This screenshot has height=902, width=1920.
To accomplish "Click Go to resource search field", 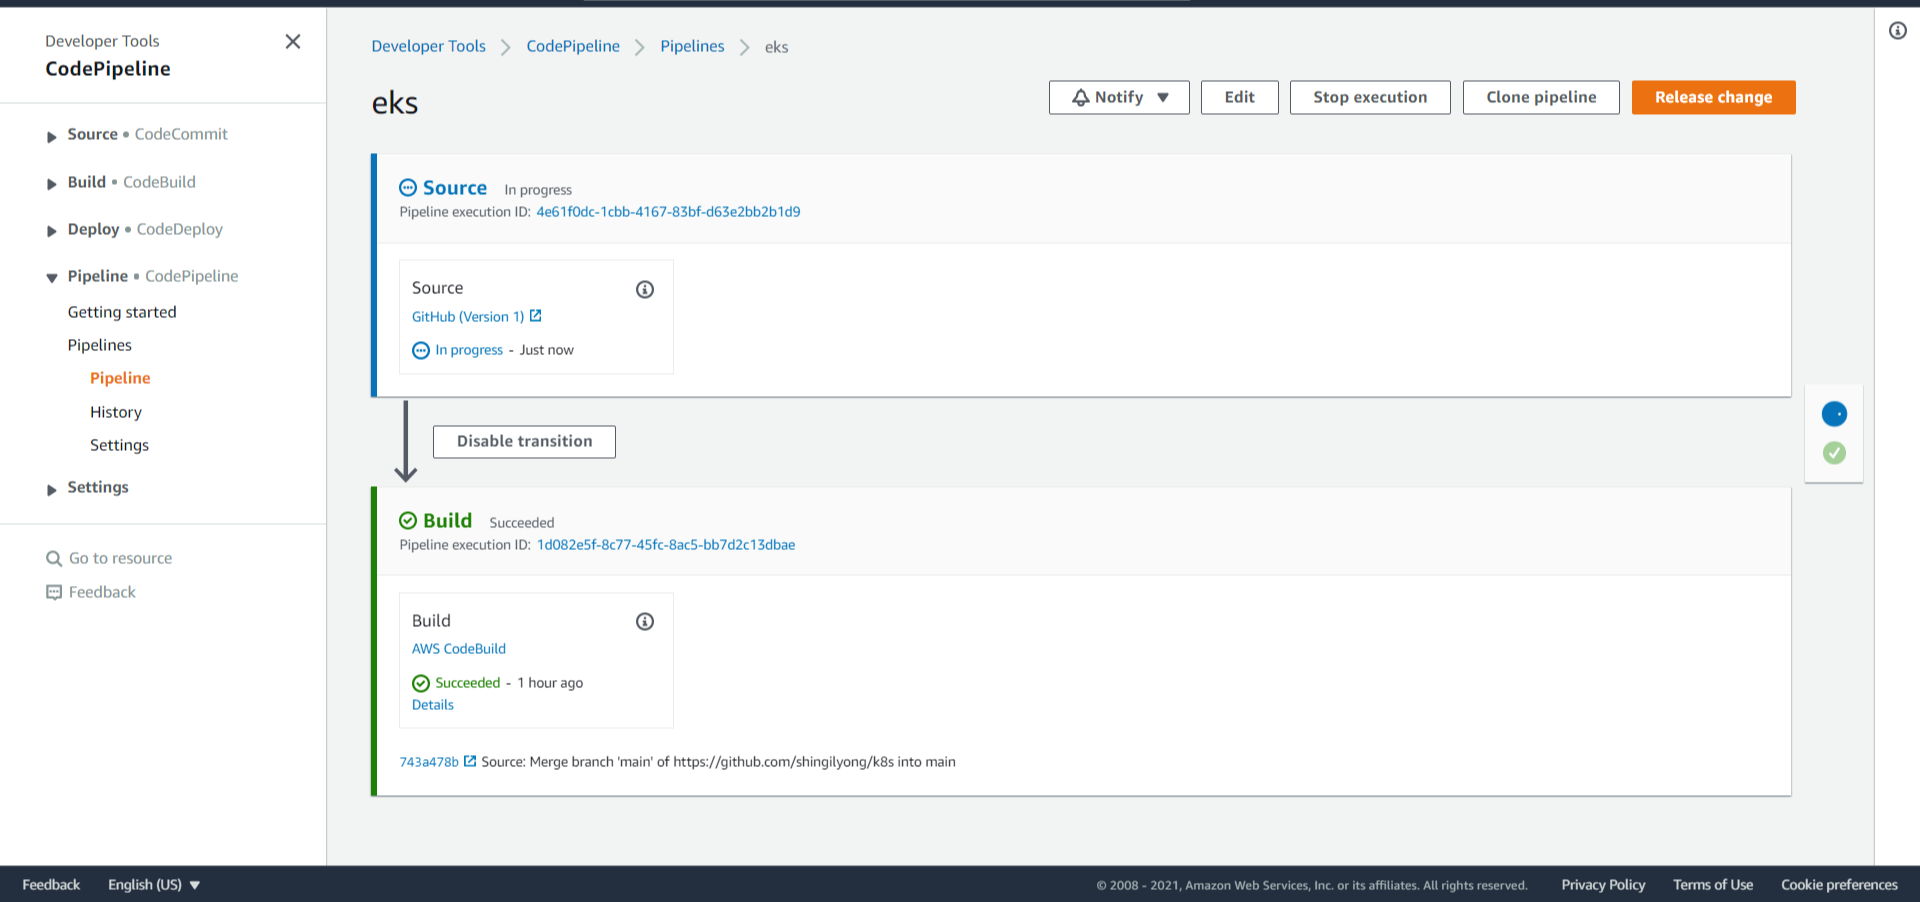I will (120, 558).
